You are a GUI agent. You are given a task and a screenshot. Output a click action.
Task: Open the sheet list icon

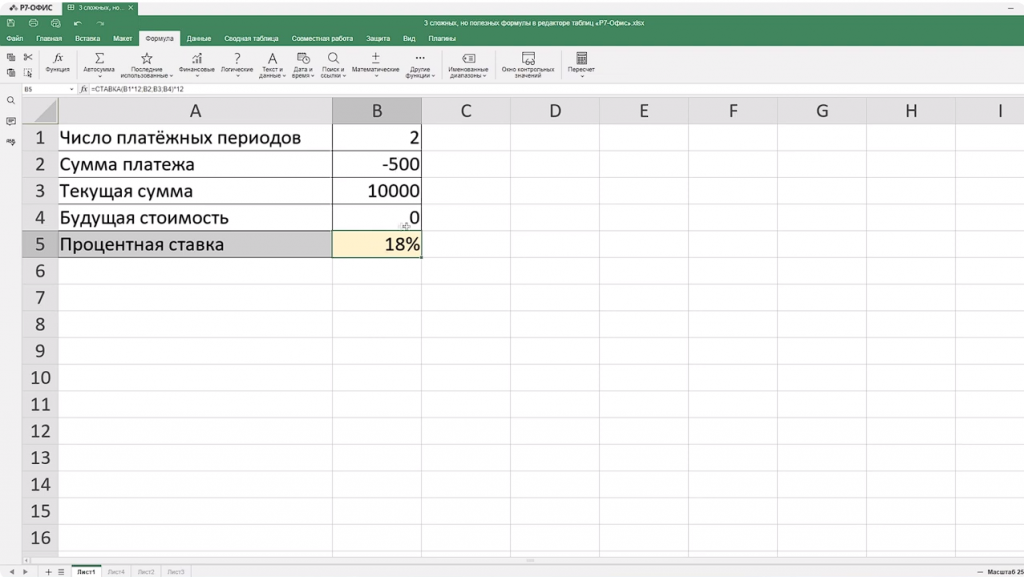tap(61, 572)
